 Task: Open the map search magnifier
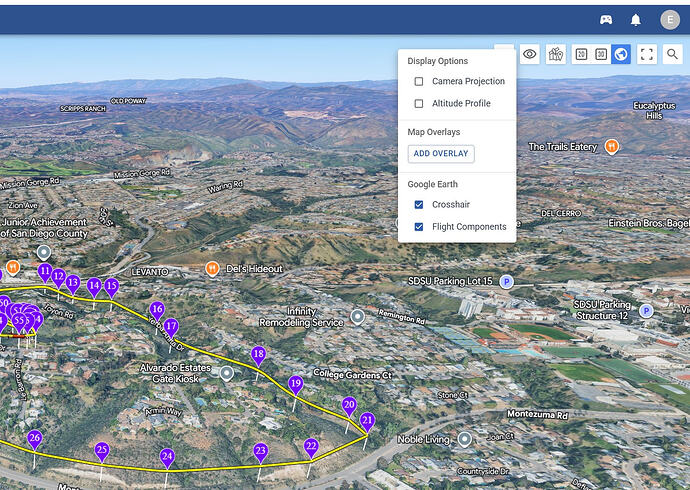coord(672,54)
